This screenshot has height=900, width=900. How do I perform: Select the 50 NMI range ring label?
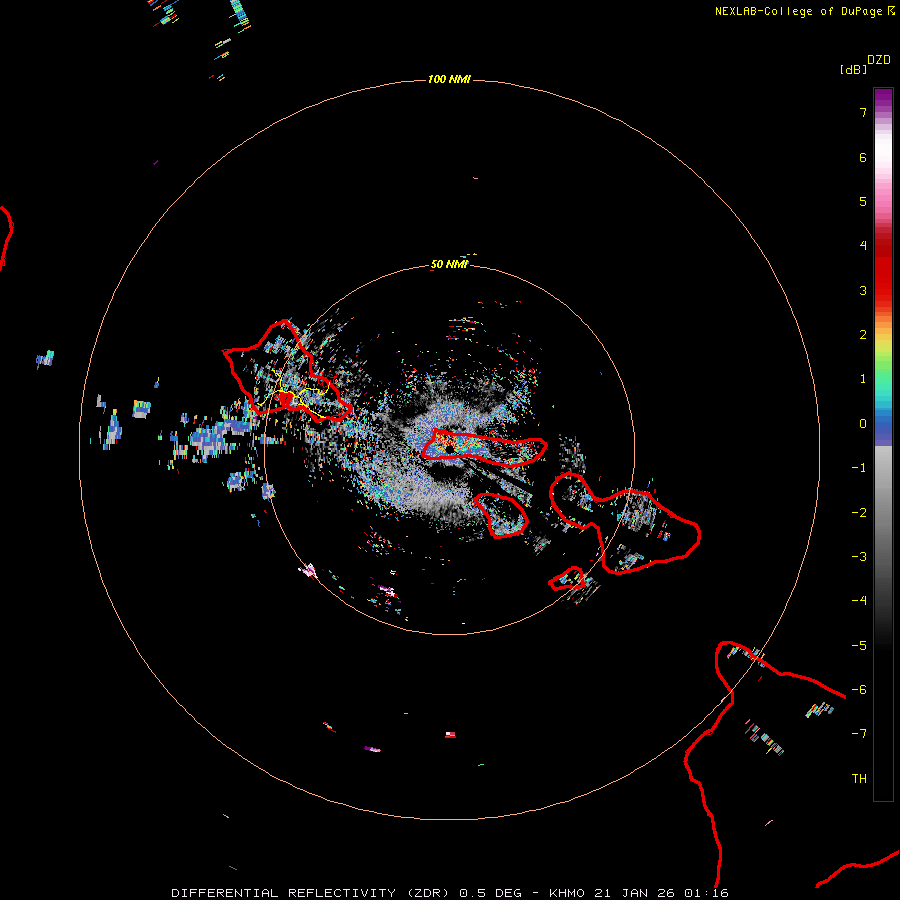449,264
